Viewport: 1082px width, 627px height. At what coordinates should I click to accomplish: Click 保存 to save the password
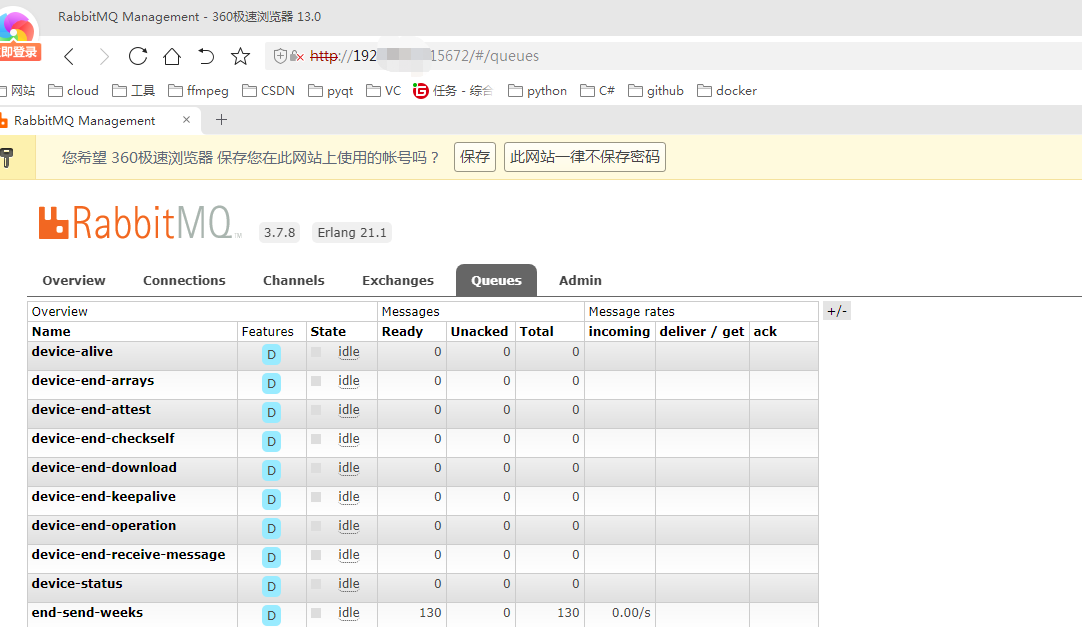pos(475,157)
